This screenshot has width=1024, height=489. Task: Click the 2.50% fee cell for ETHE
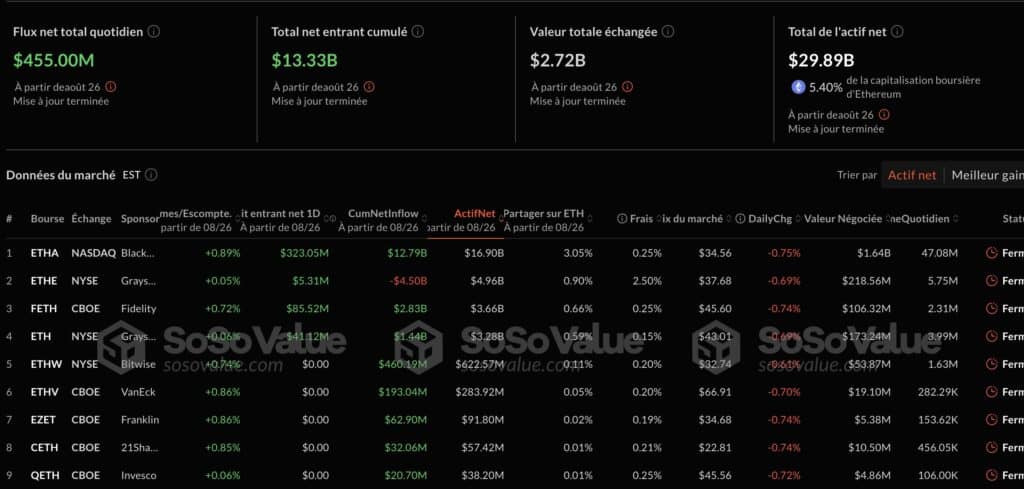(x=647, y=281)
